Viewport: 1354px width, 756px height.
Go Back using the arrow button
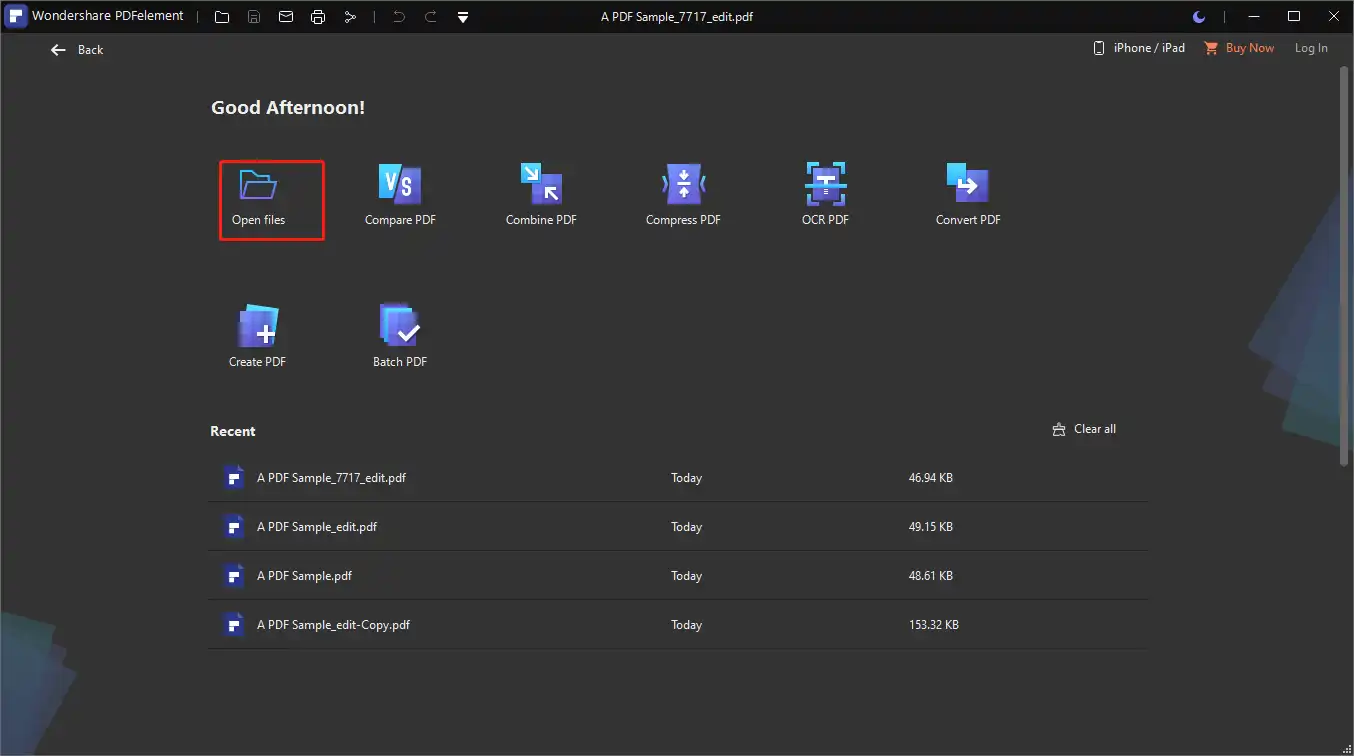77,49
